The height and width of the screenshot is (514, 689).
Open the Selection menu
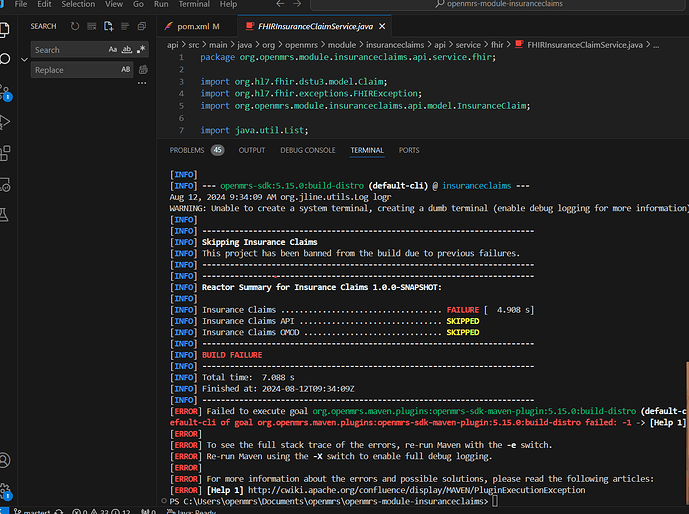[78, 4]
